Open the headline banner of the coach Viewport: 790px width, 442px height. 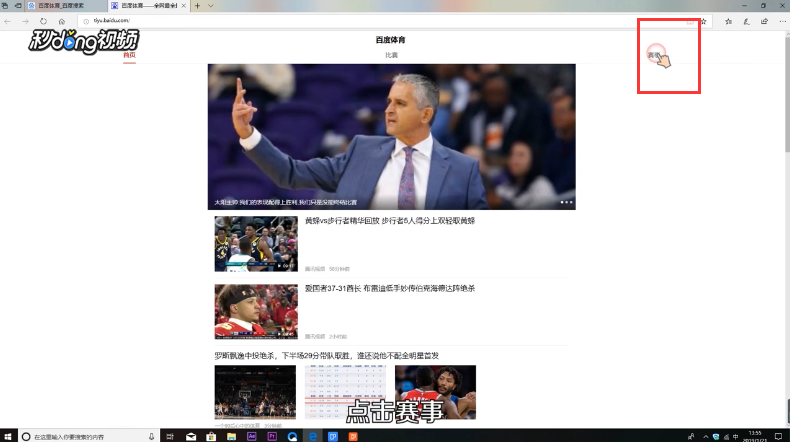tap(391, 137)
